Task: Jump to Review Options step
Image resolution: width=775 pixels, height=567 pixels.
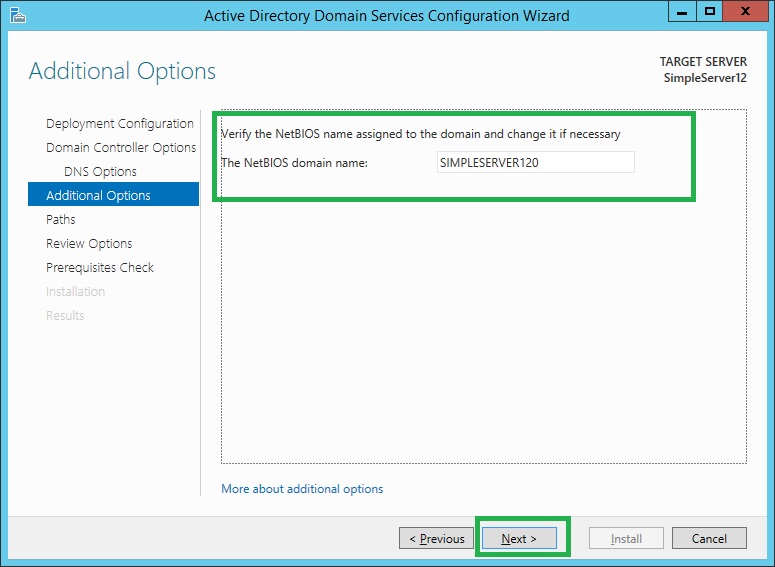Action: pyautogui.click(x=89, y=243)
